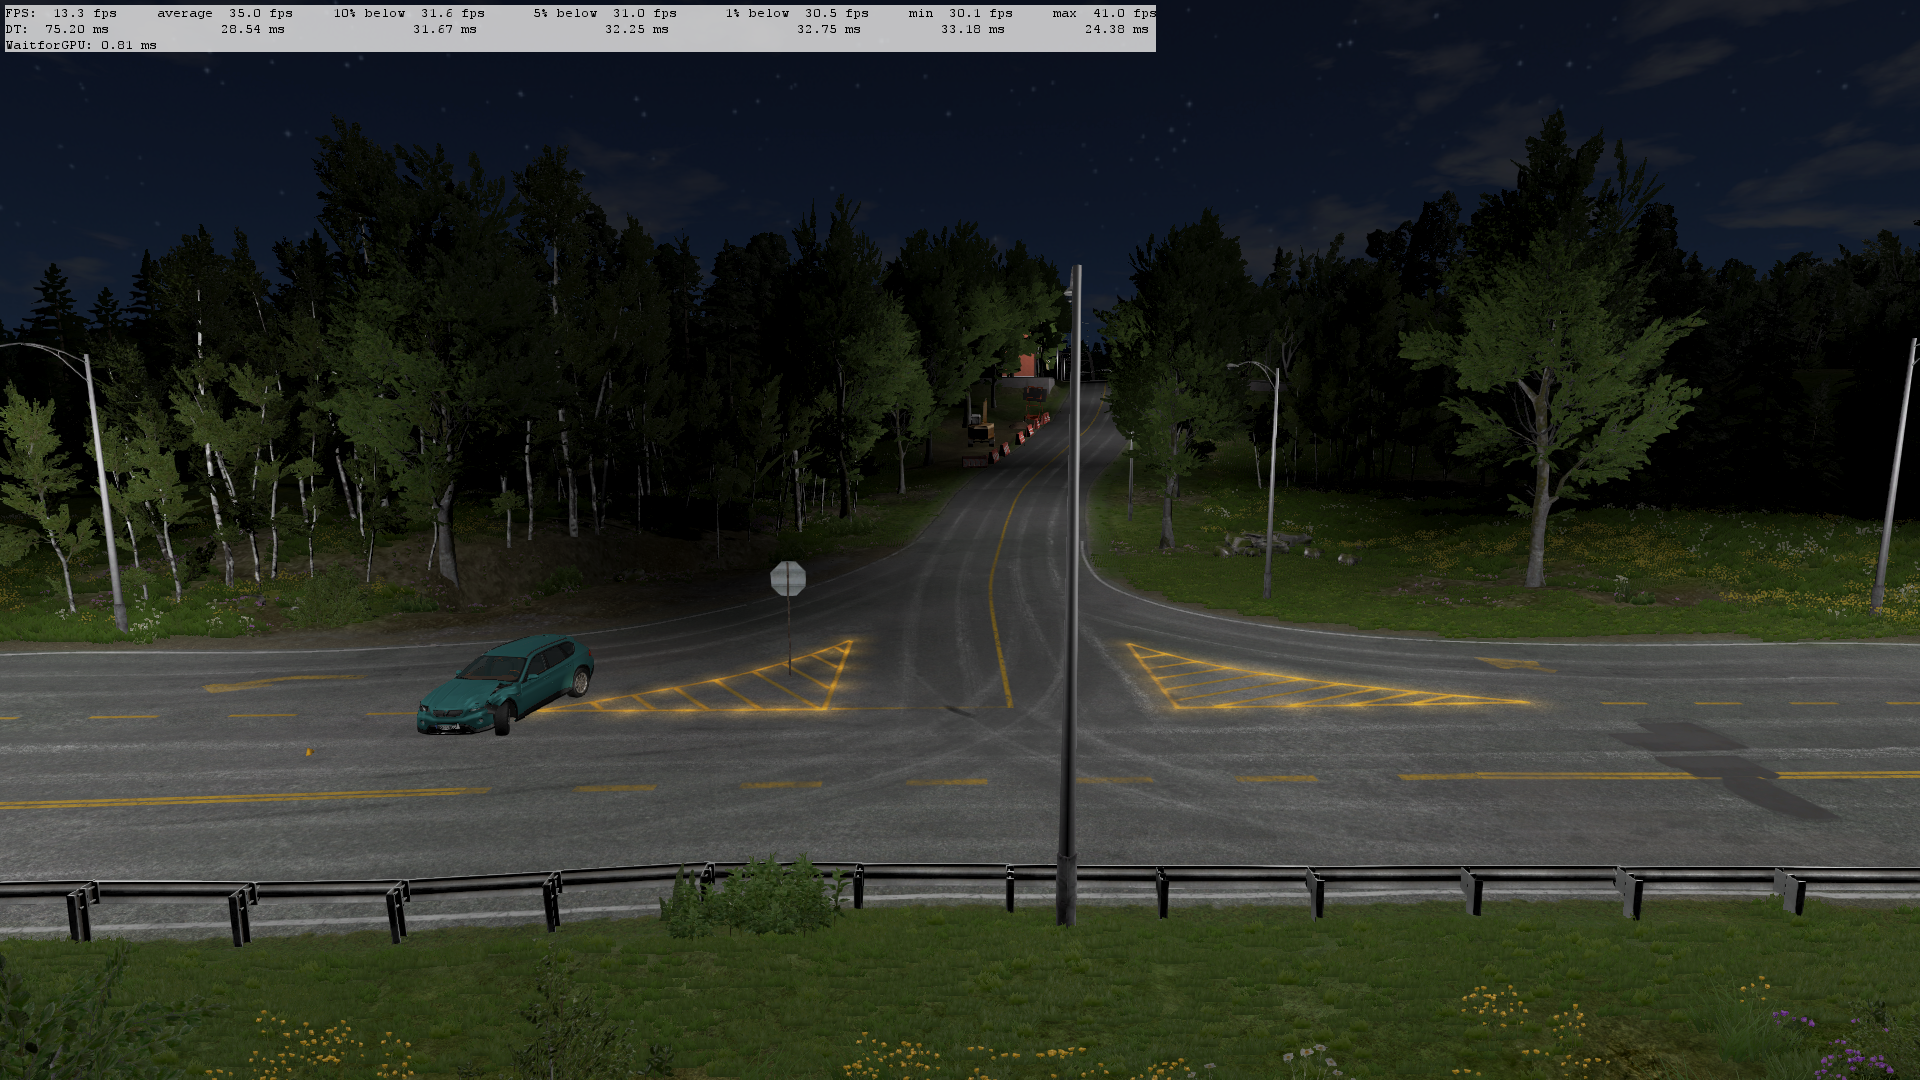Select the "5% below 31.0 fps" entry
Screen dimensions: 1920x1080
click(x=605, y=13)
